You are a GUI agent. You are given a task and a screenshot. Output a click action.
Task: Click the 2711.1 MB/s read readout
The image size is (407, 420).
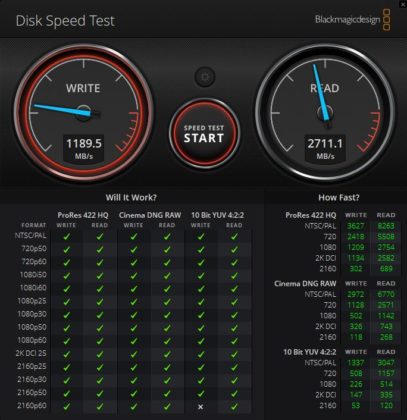coord(325,148)
